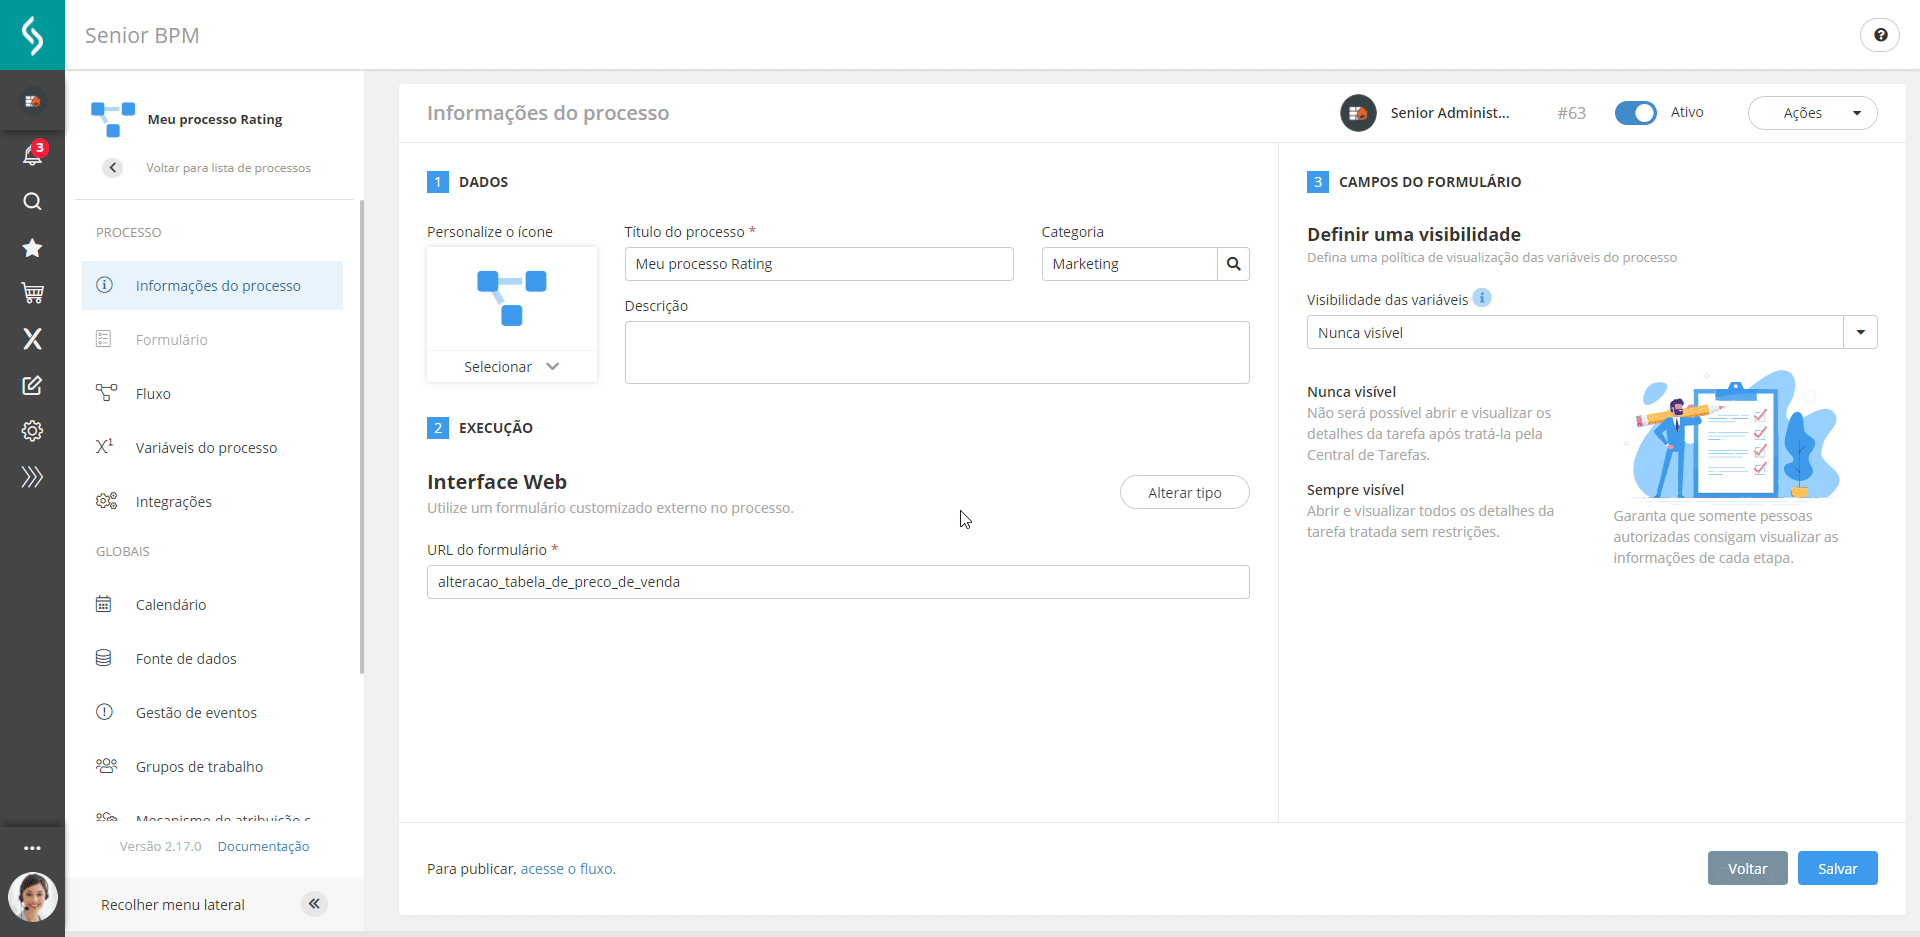This screenshot has height=937, width=1920.
Task: Select the search icon in the sidebar
Action: click(x=32, y=201)
